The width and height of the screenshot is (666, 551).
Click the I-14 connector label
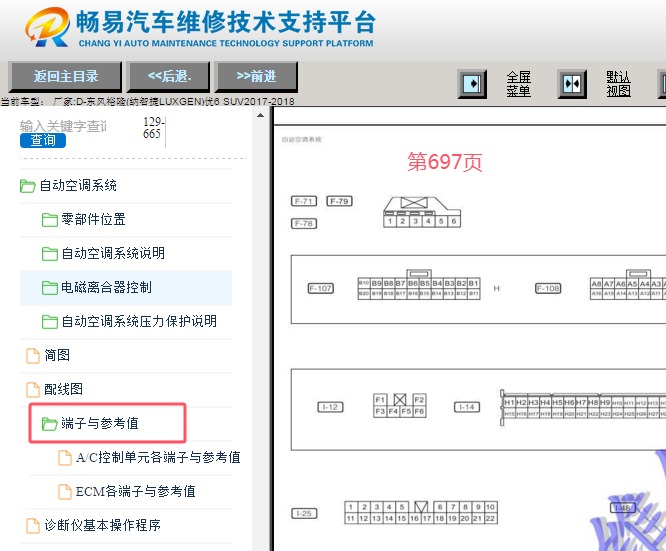point(467,407)
